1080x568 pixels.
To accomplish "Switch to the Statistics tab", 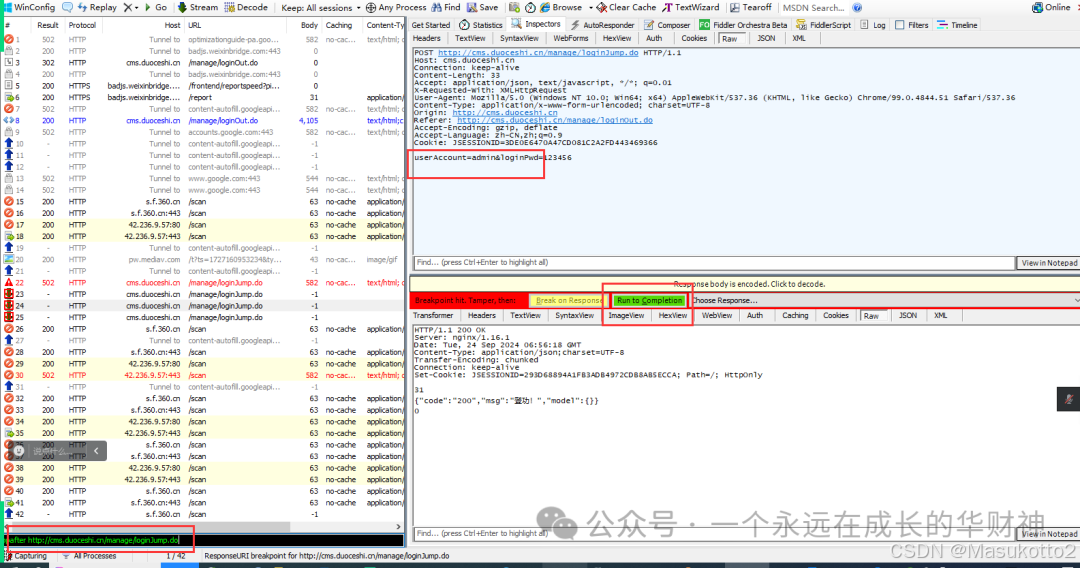I will click(481, 25).
